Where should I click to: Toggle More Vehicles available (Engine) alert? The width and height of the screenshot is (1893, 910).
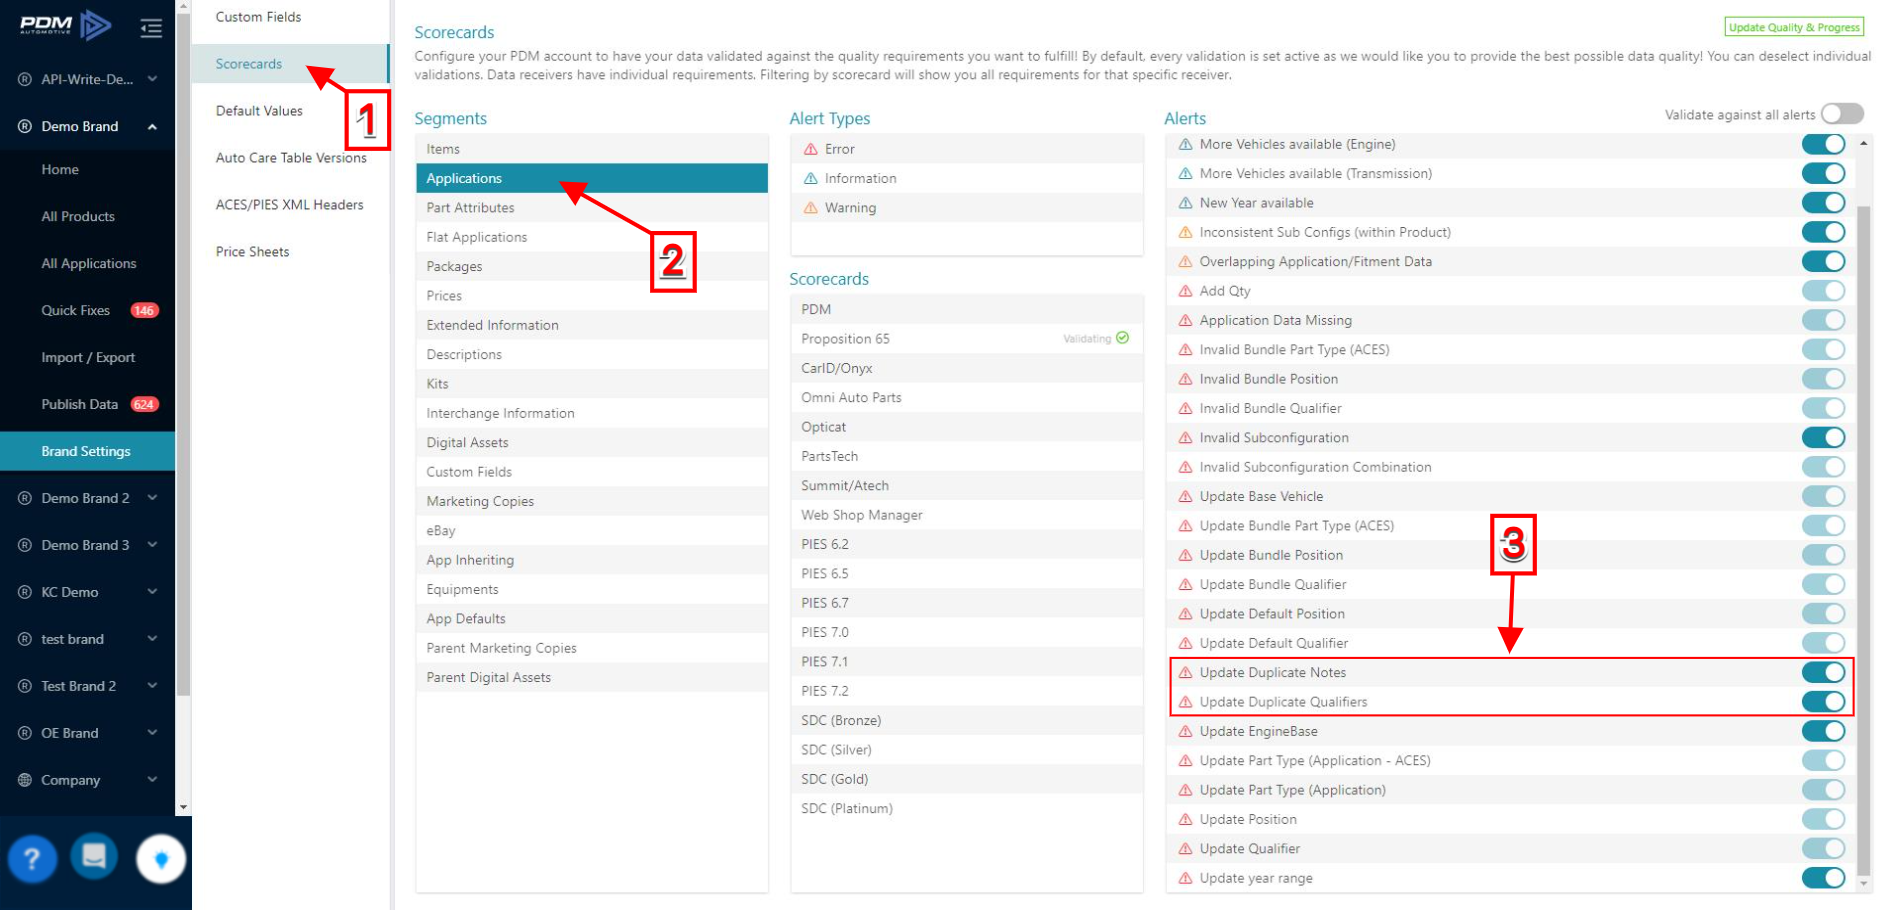pyautogui.click(x=1823, y=144)
